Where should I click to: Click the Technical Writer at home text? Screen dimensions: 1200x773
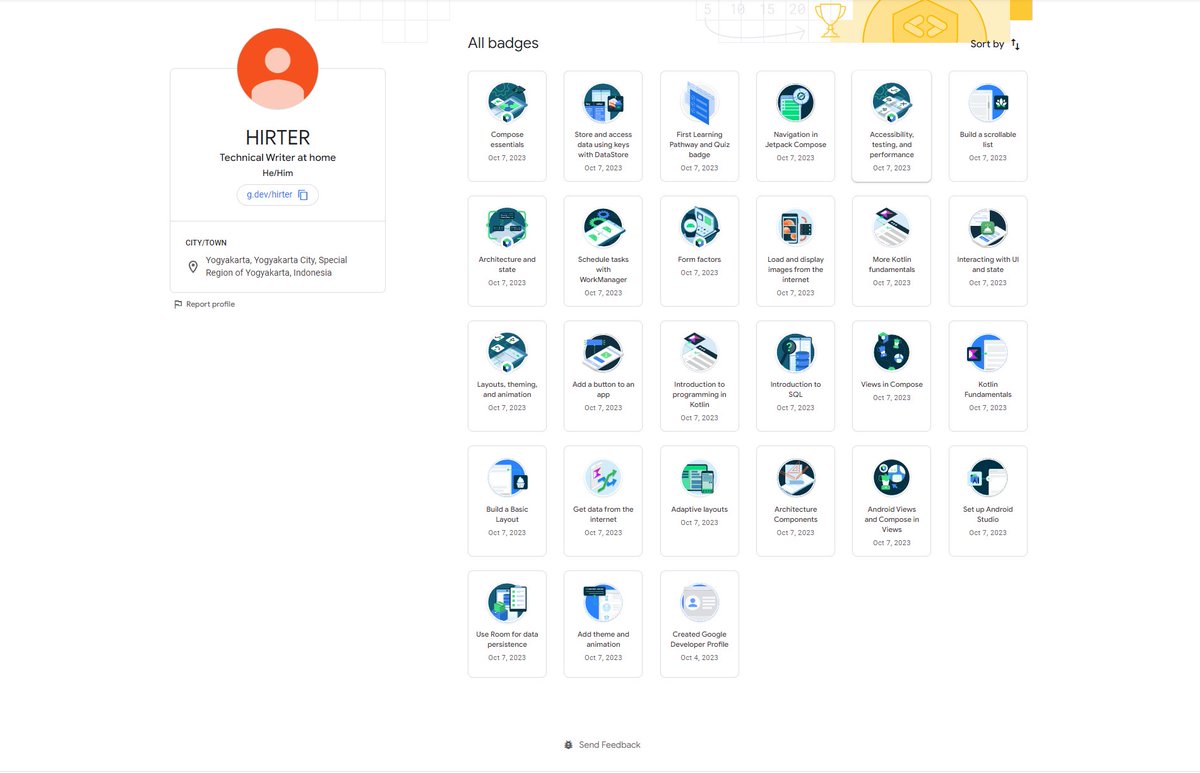(277, 158)
